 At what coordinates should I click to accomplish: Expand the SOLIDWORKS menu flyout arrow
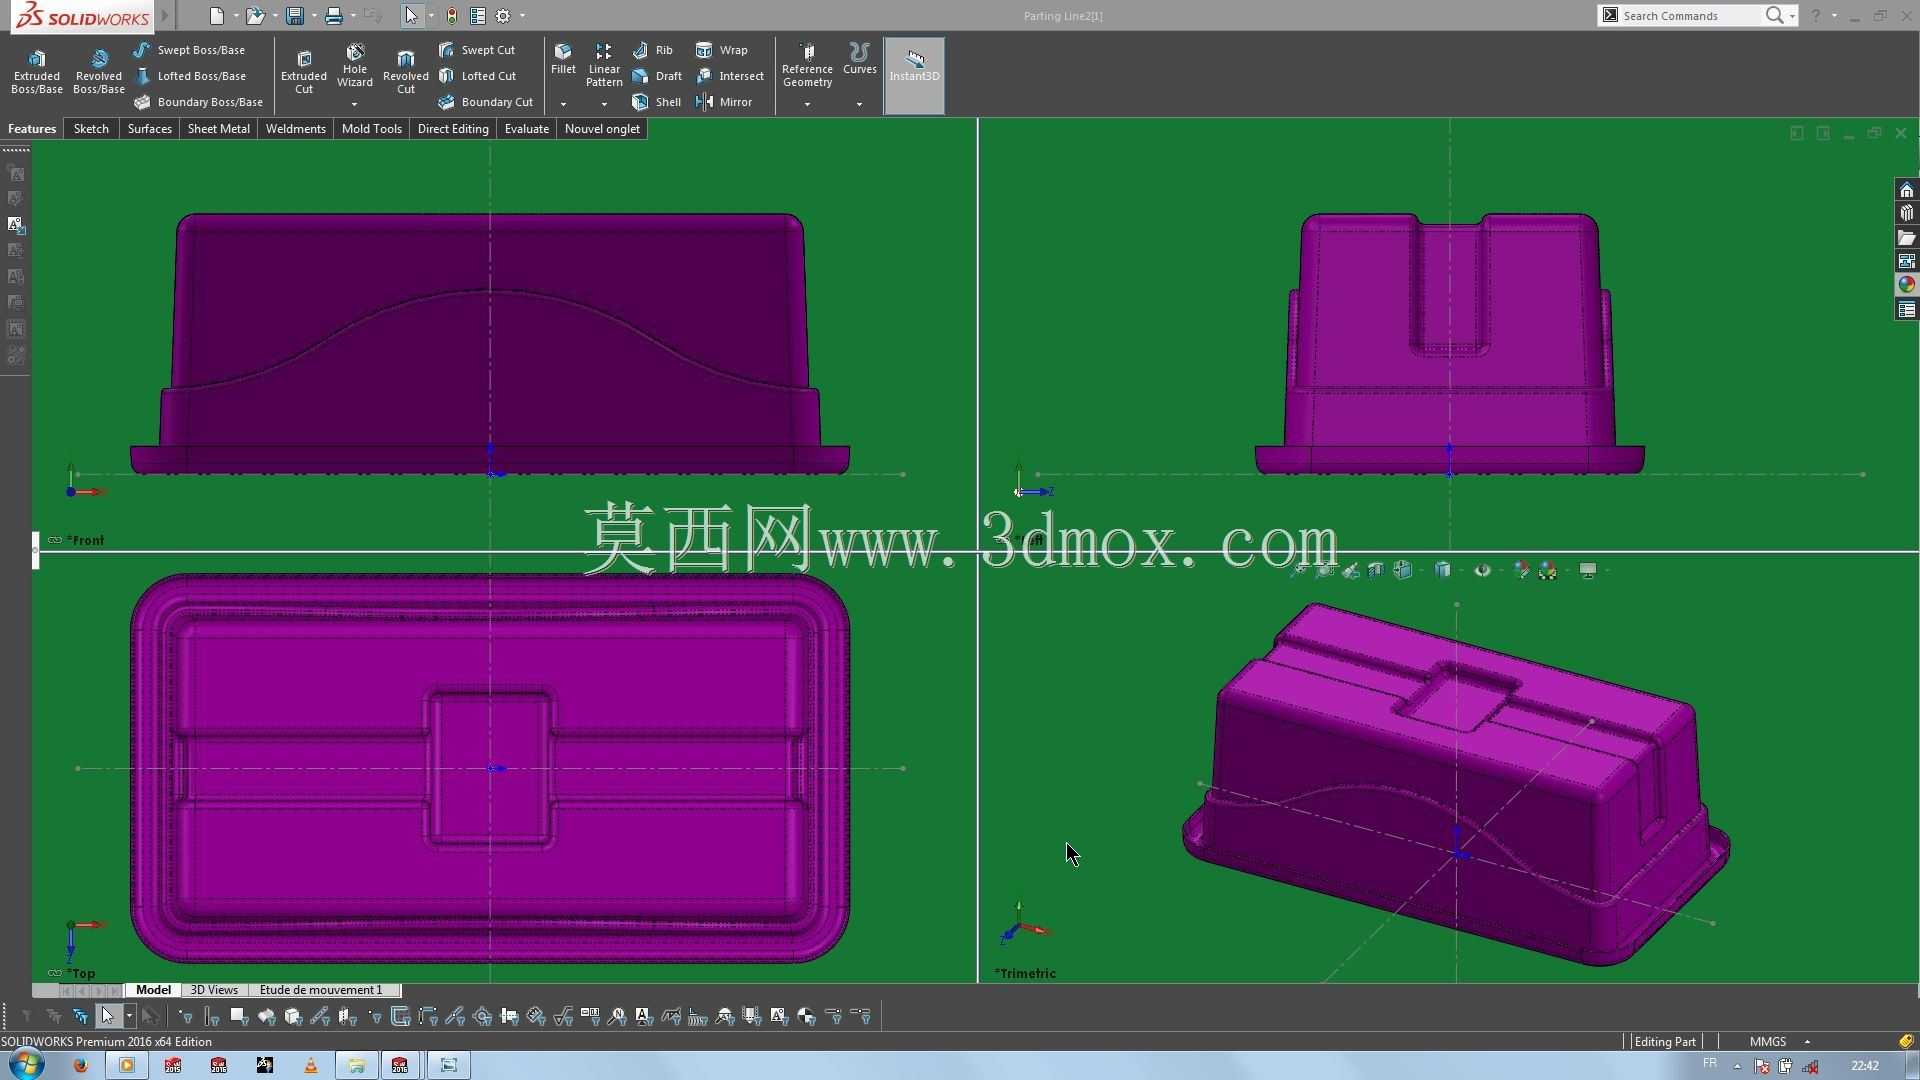tap(165, 16)
